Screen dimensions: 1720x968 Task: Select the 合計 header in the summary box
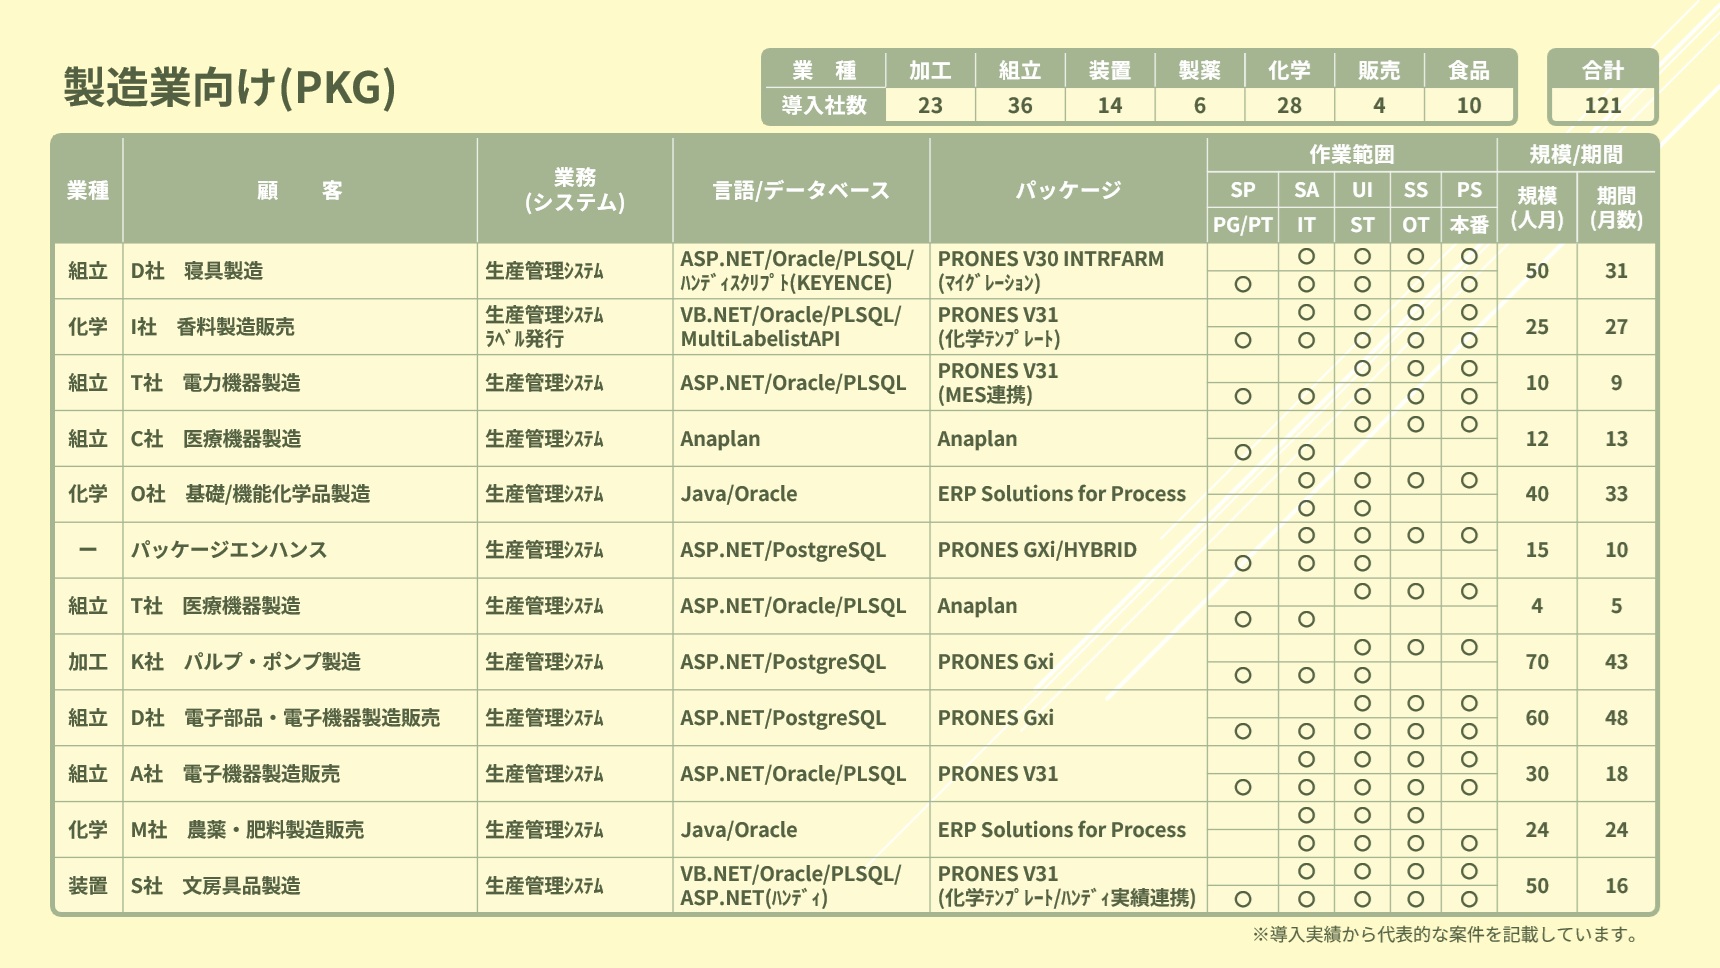[x=1602, y=71]
